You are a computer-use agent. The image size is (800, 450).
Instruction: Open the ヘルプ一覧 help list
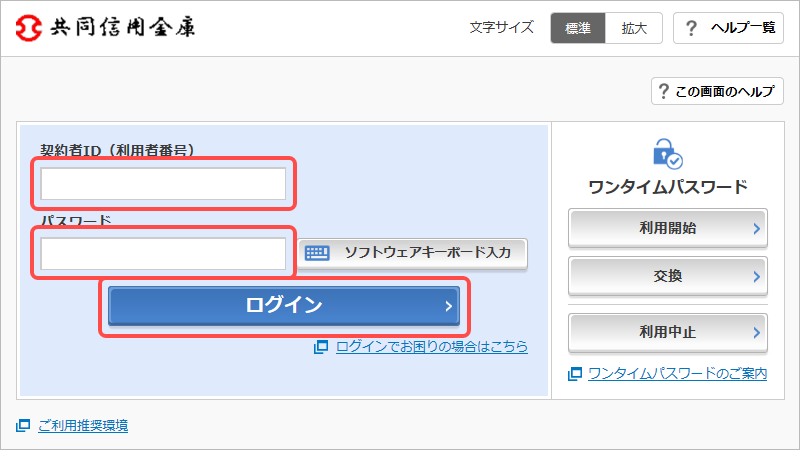pos(728,28)
